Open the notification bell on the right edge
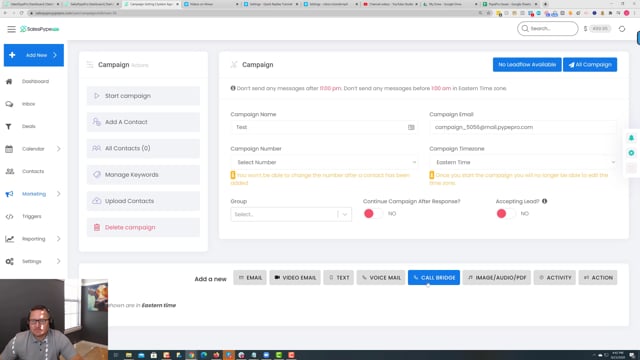This screenshot has height=360, width=640. 631,138
